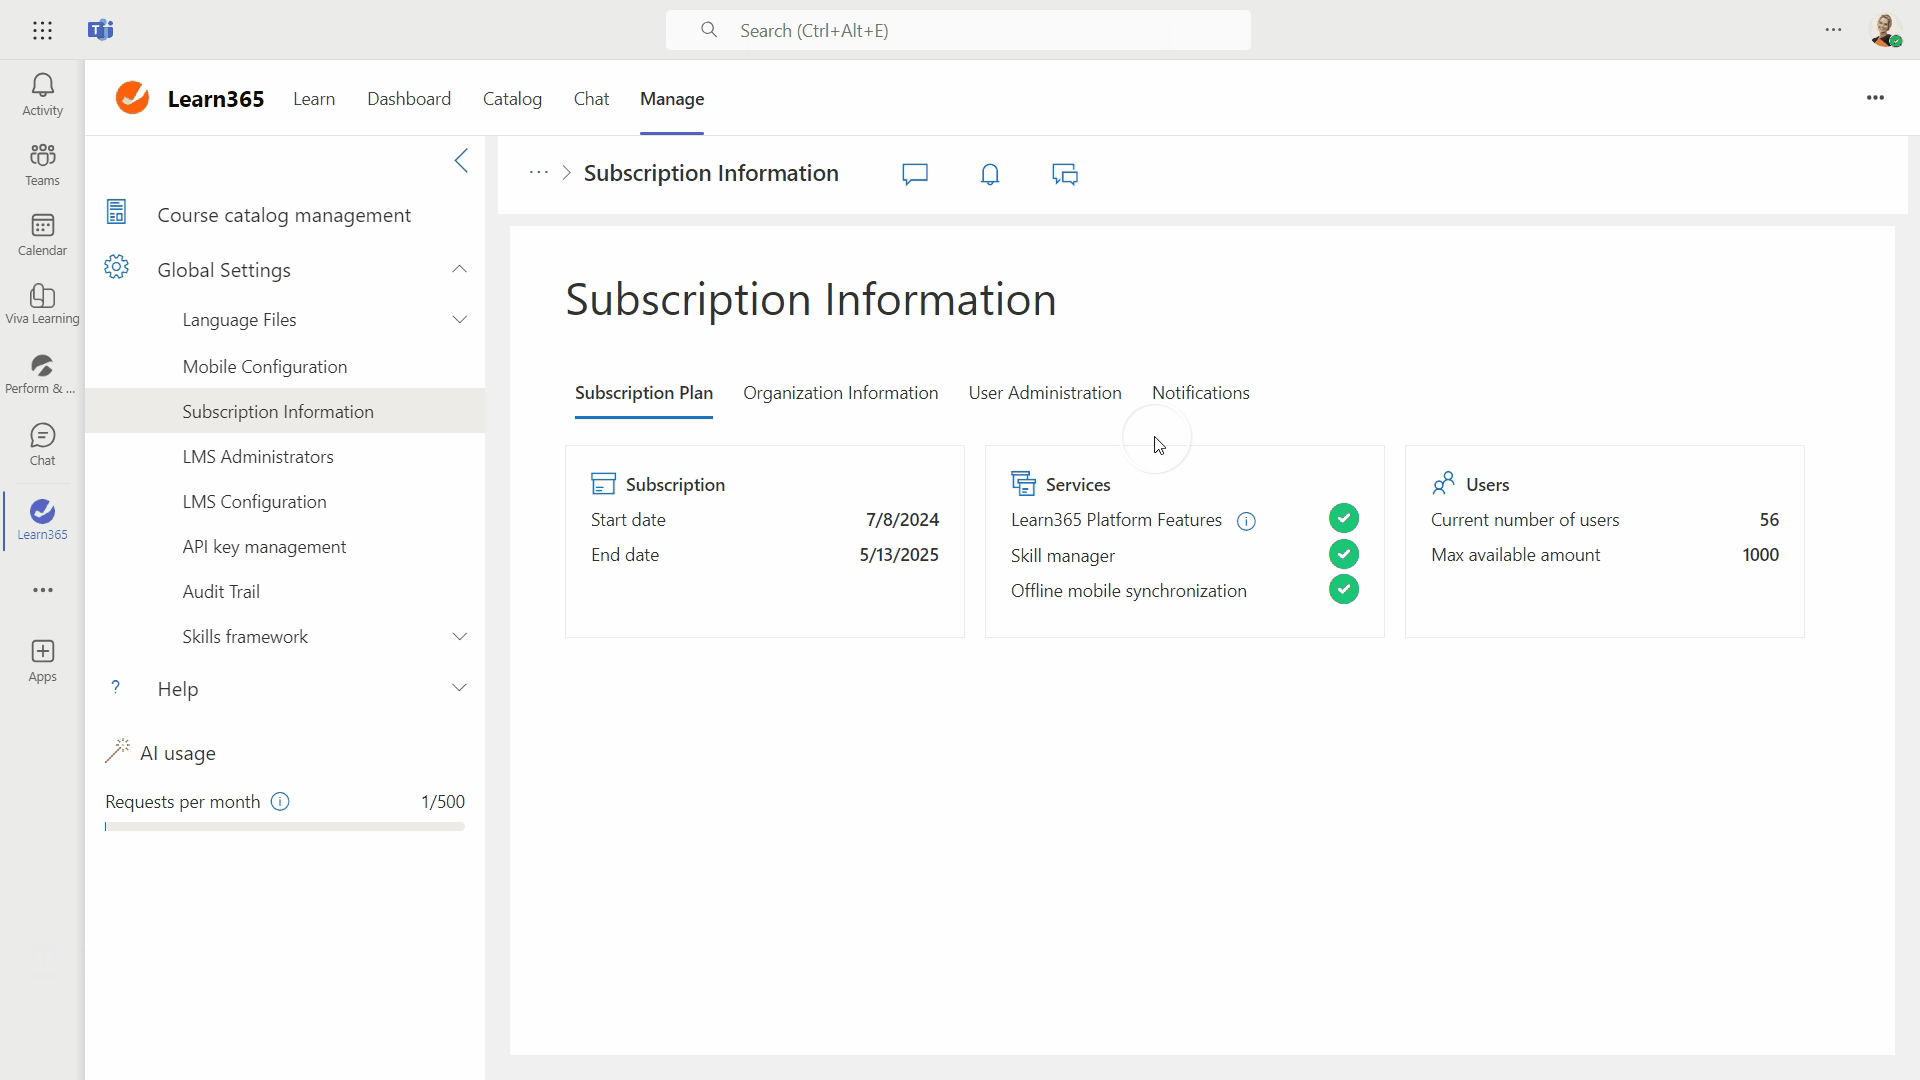Collapse the Global Settings section
Screen dimensions: 1920x1080
[459, 270]
